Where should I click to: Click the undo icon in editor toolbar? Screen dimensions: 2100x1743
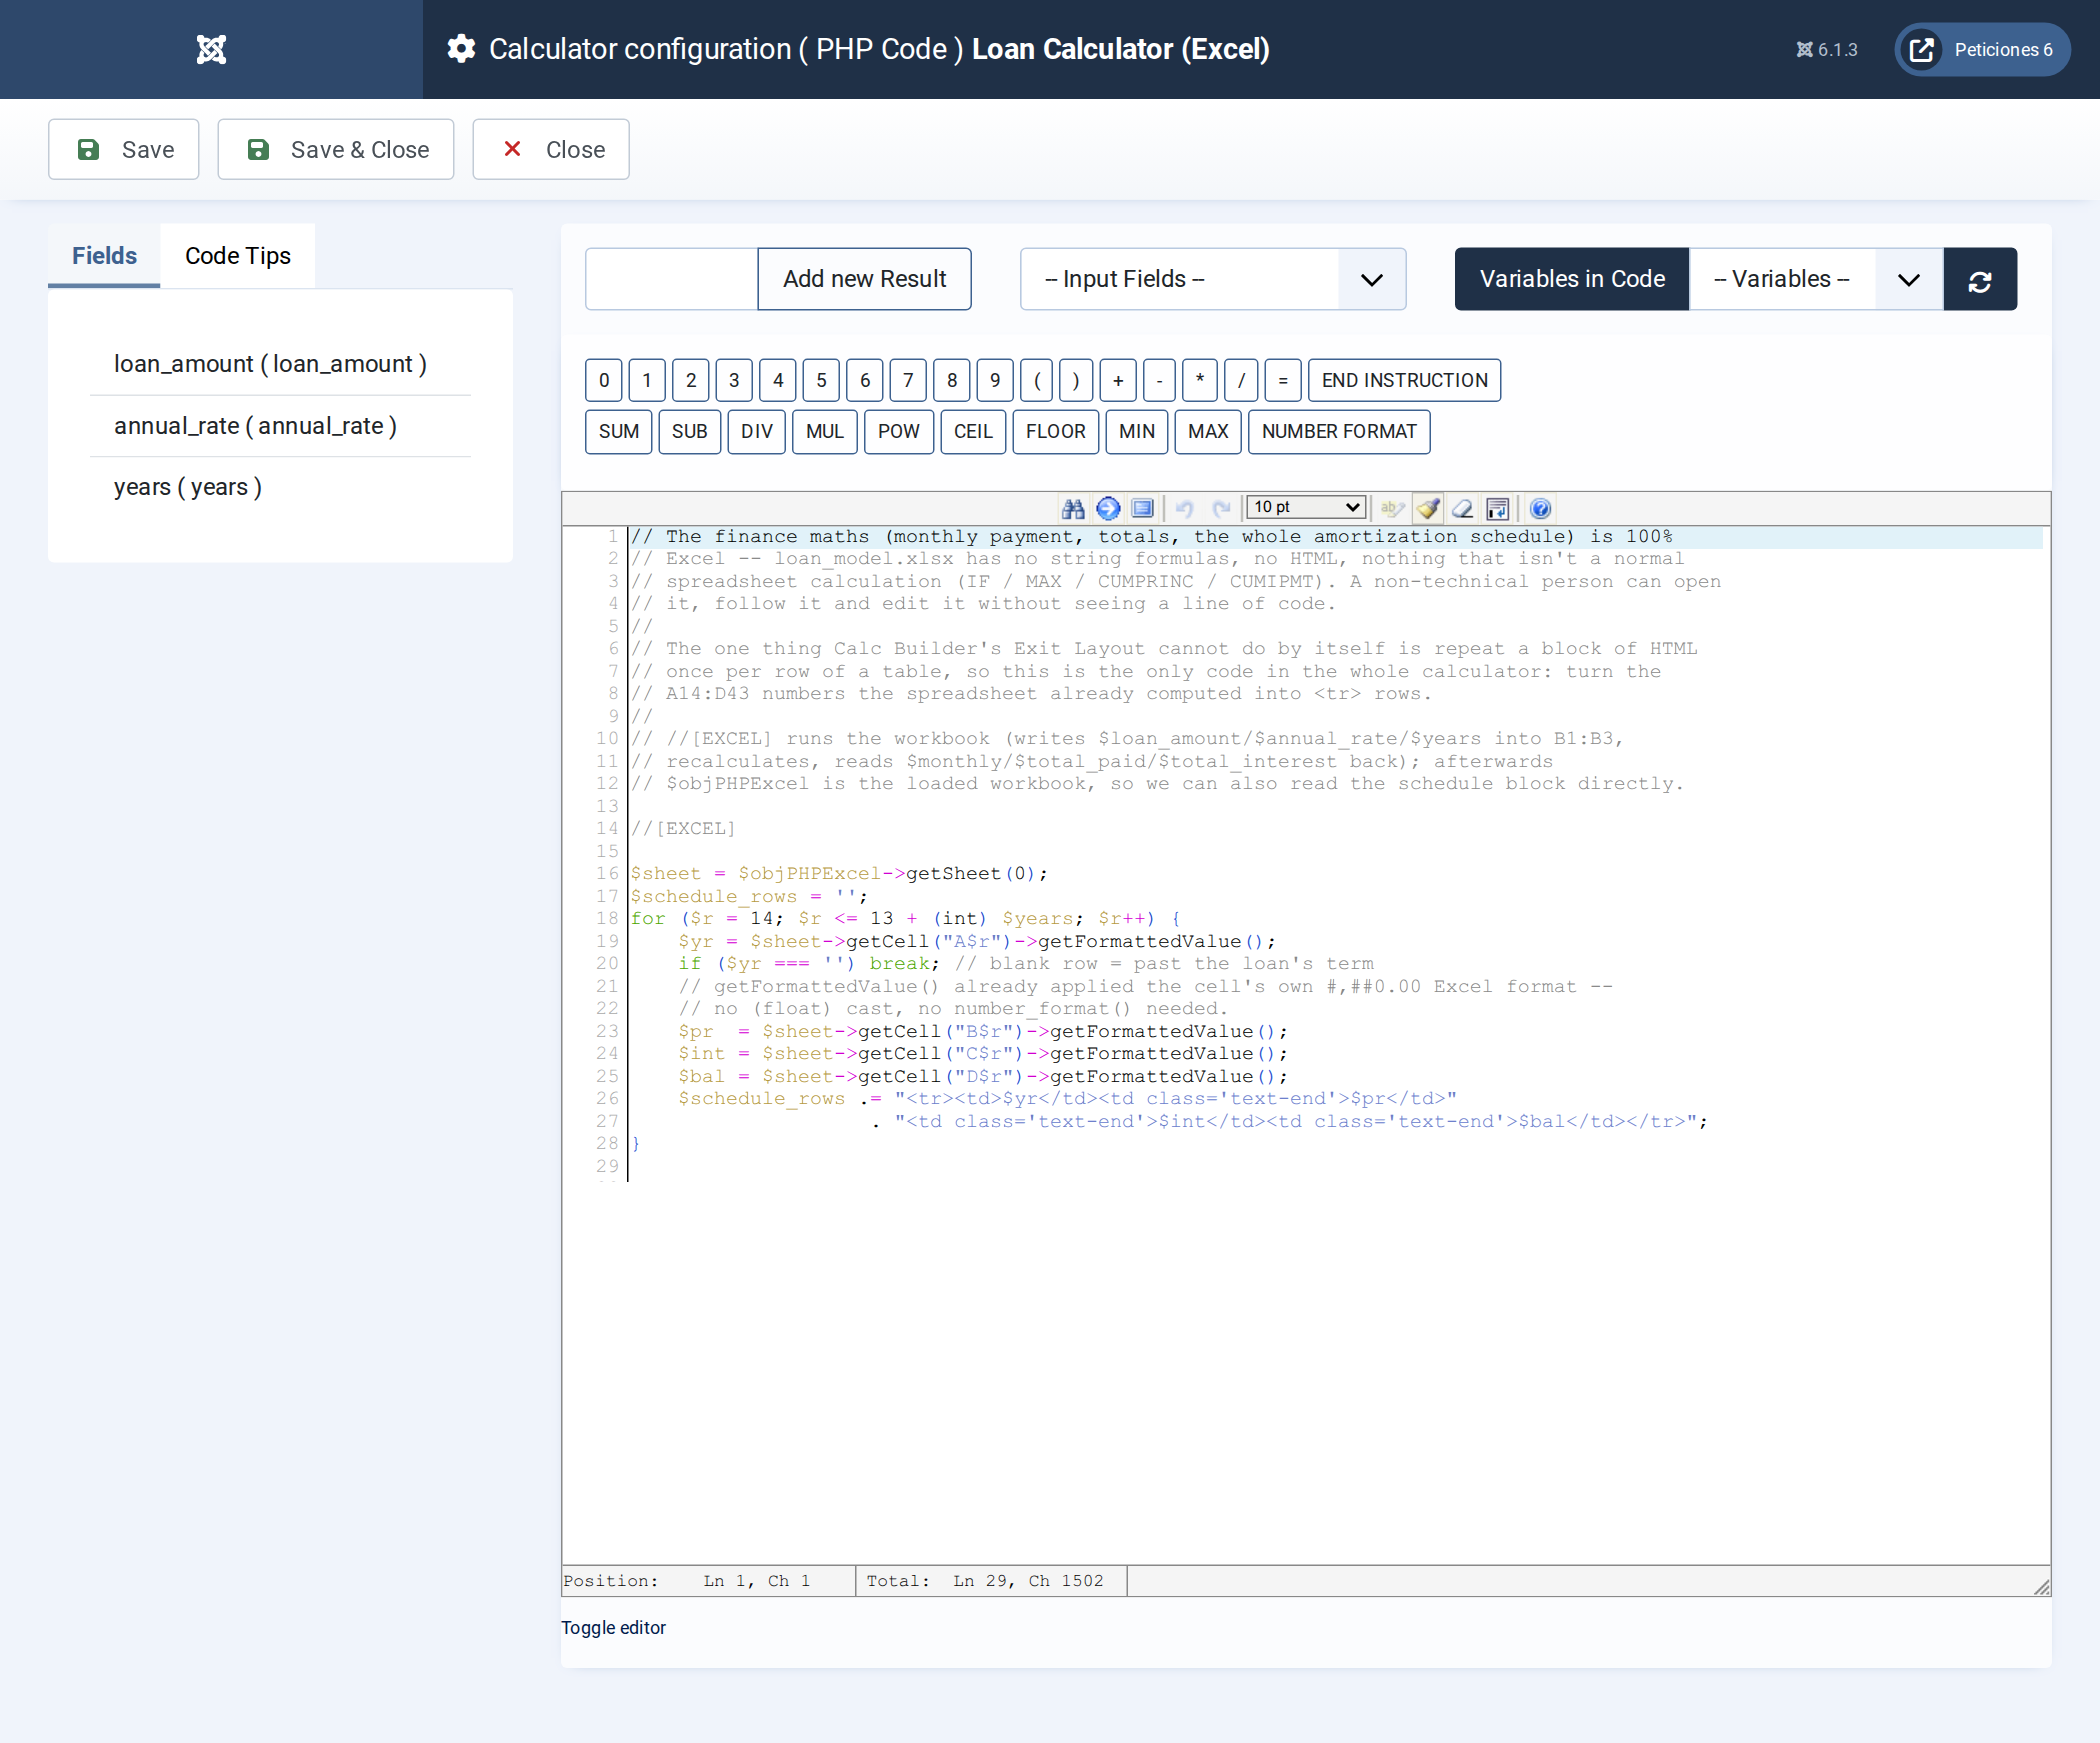pyautogui.click(x=1185, y=508)
